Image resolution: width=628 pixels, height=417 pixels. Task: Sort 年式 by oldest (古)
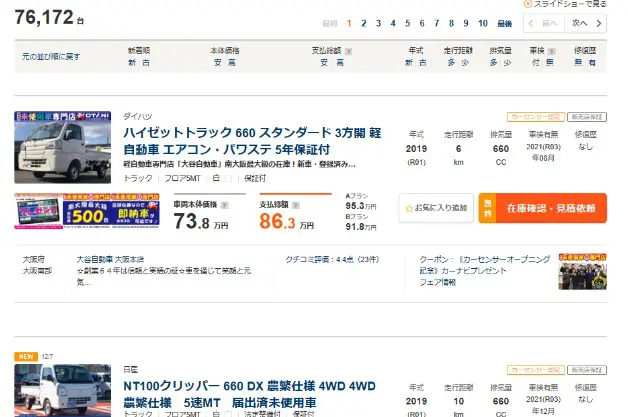[x=423, y=63]
